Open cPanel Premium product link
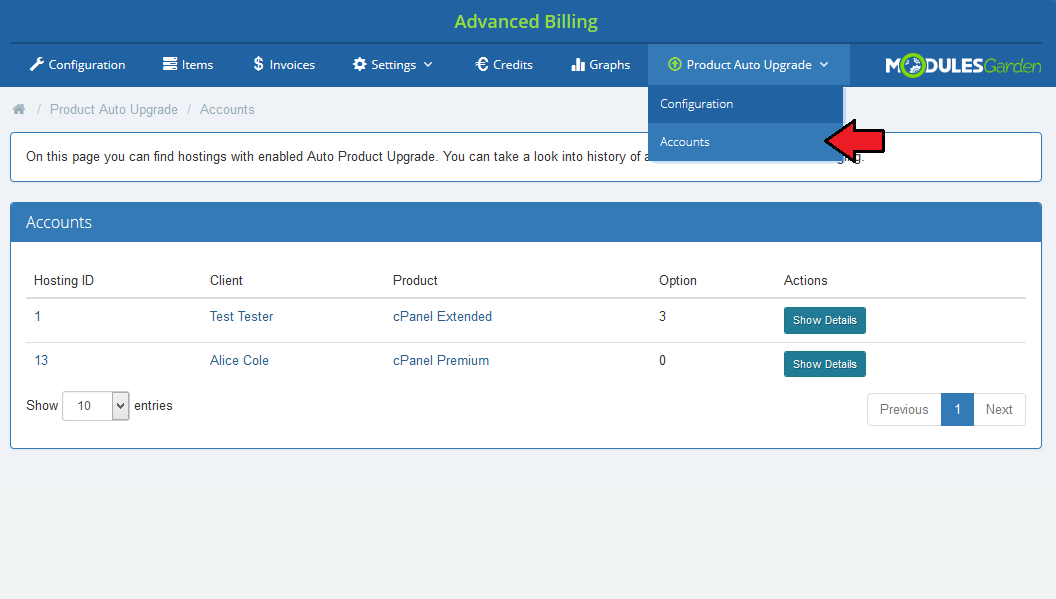The width and height of the screenshot is (1056, 599). point(440,360)
